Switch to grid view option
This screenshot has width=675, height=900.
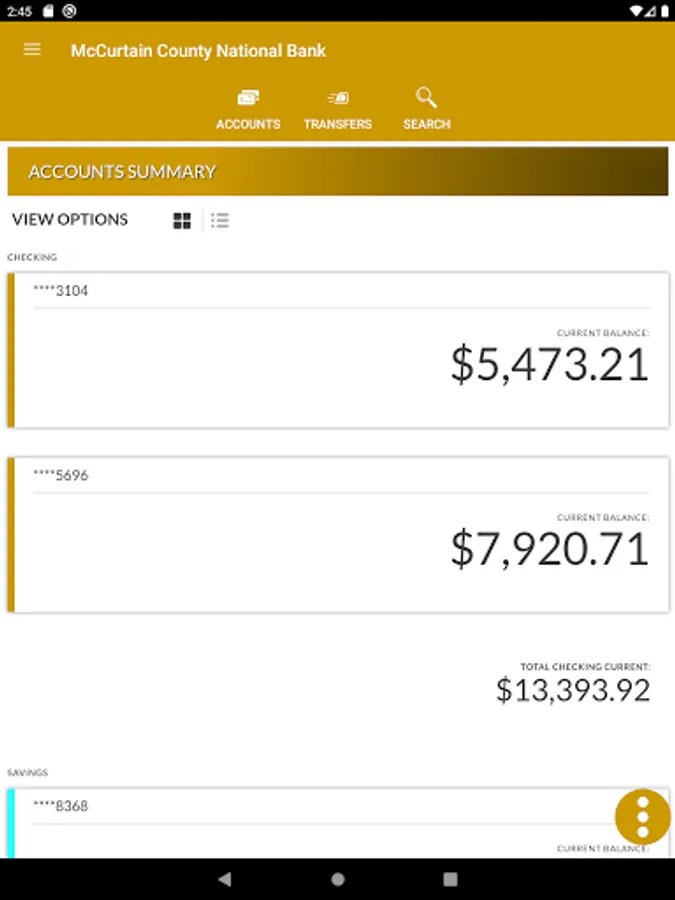click(182, 220)
